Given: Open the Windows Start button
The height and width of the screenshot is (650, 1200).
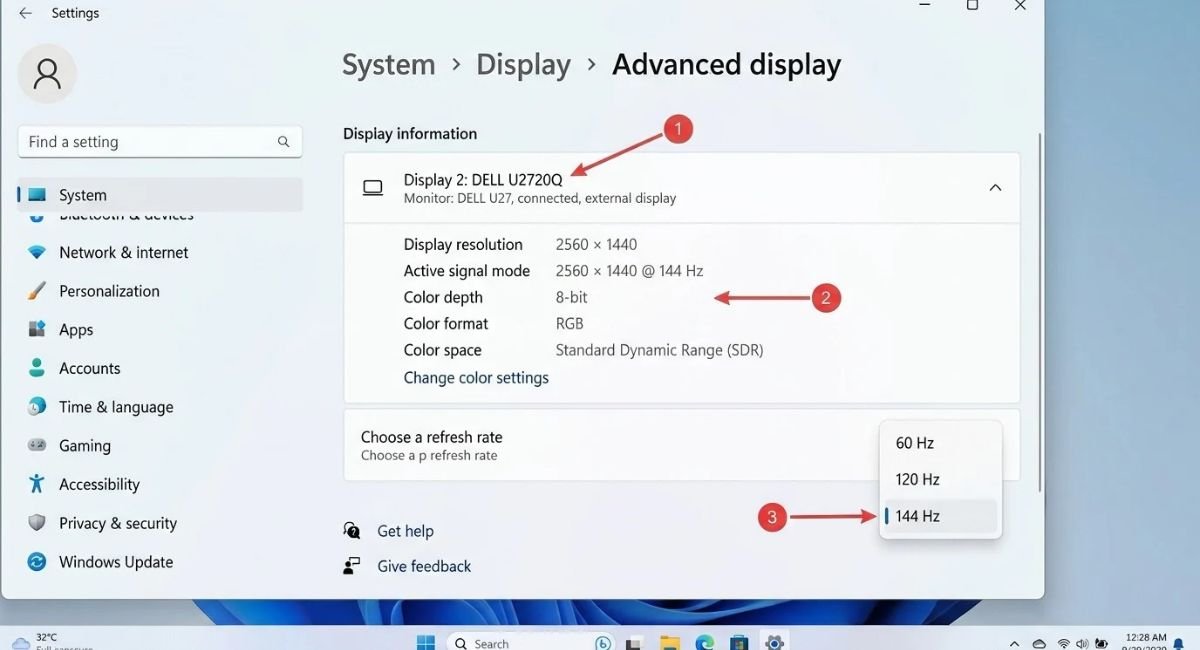Looking at the screenshot, I should tap(426, 642).
